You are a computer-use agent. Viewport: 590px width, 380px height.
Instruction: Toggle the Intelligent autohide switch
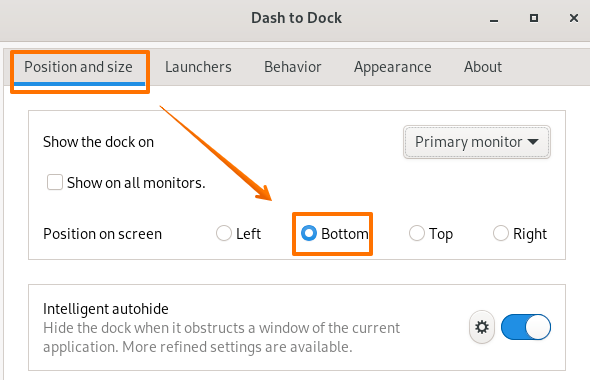(x=526, y=327)
